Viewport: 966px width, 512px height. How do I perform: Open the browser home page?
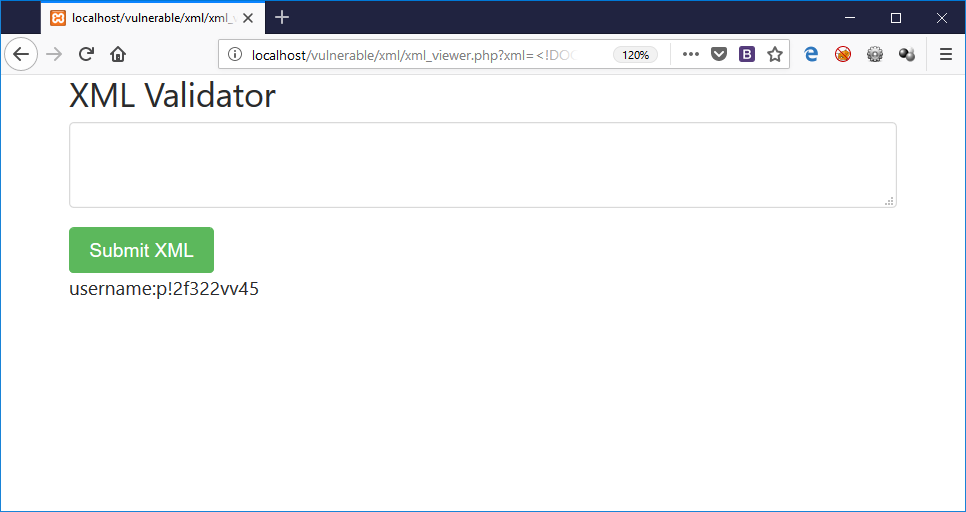118,55
